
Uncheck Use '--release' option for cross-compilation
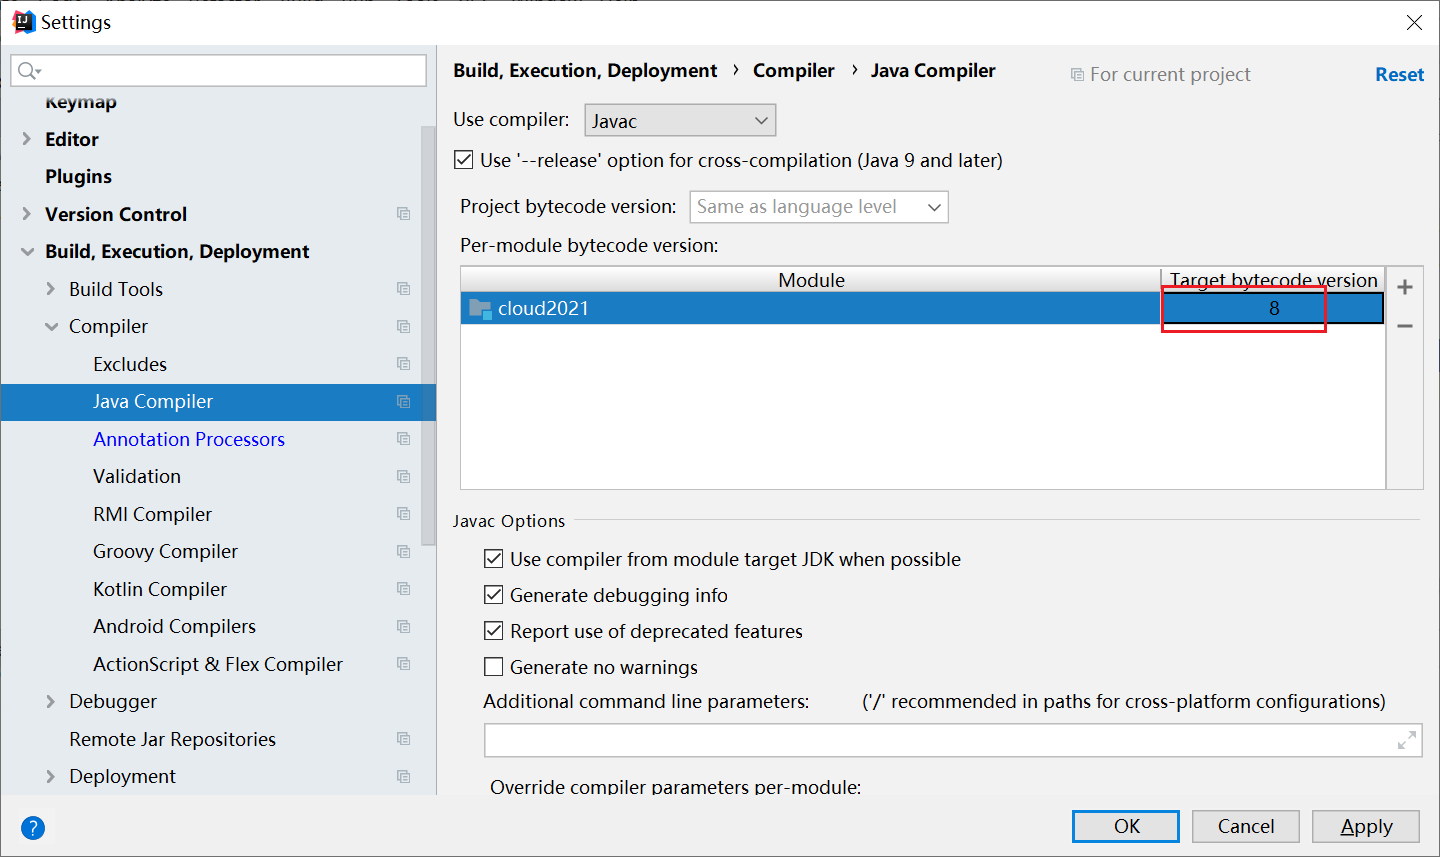[464, 159]
